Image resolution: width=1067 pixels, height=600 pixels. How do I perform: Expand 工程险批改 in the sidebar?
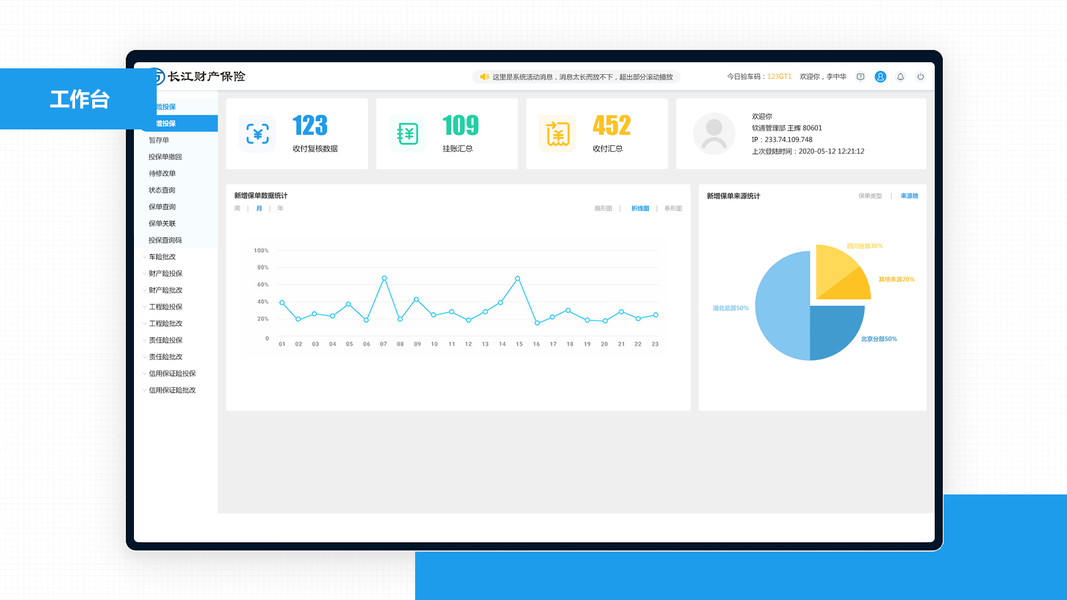[165, 323]
